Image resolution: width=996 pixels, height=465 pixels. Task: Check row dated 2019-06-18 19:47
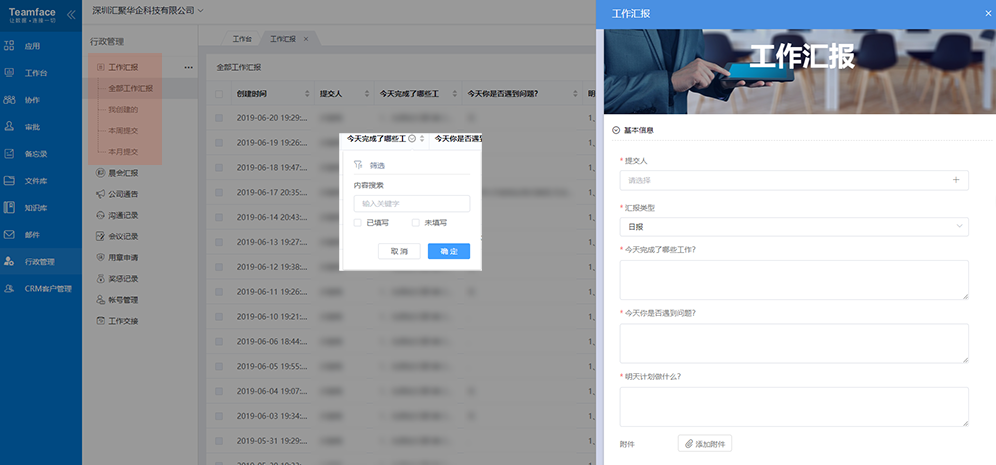point(219,168)
